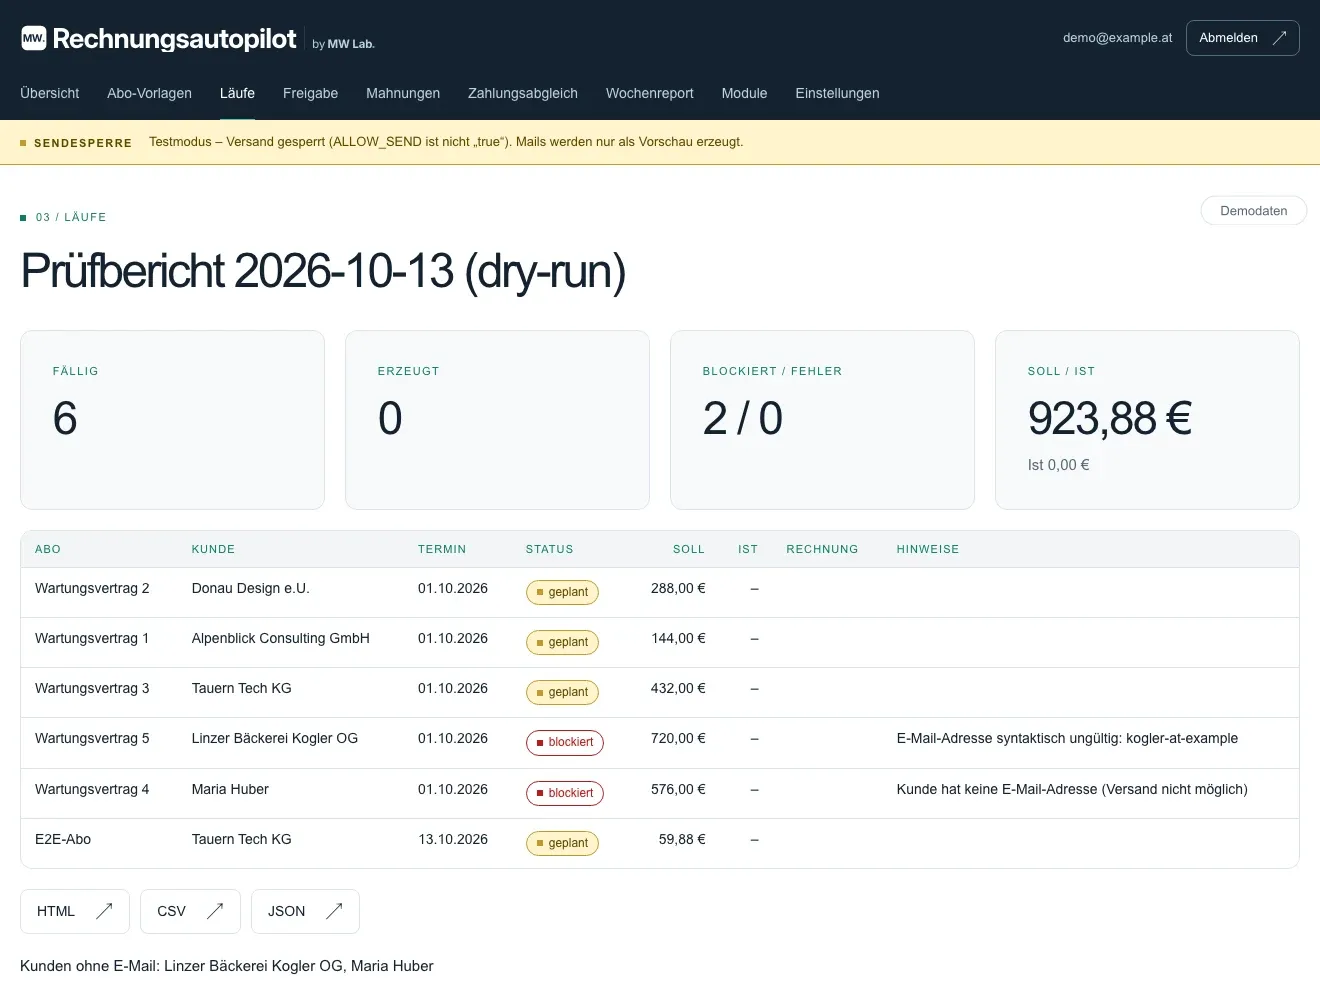Click the blockiert badge for Wartungsvertrag 5
1320x990 pixels.
[x=565, y=742]
